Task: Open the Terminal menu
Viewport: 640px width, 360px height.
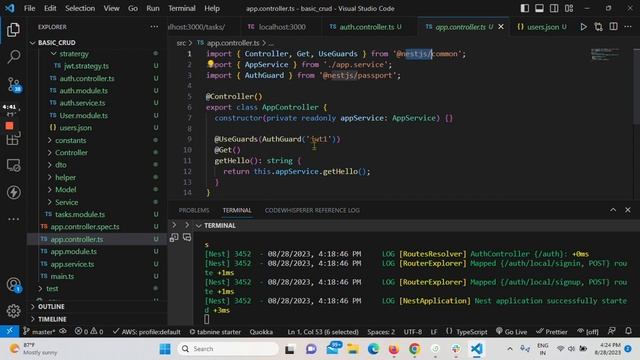Action: pyautogui.click(x=182, y=8)
